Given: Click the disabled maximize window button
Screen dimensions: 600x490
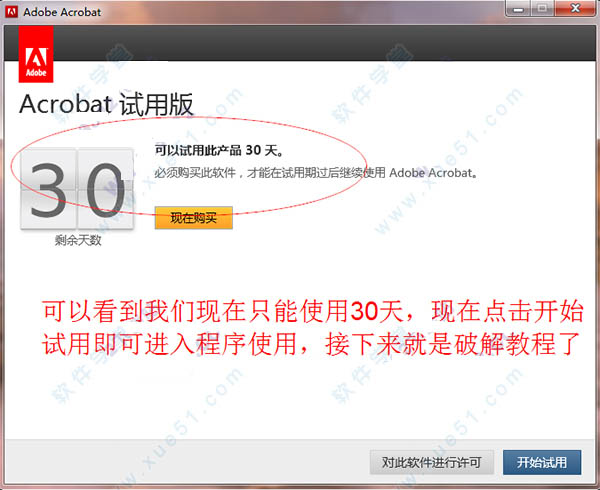Looking at the screenshot, I should point(543,8).
